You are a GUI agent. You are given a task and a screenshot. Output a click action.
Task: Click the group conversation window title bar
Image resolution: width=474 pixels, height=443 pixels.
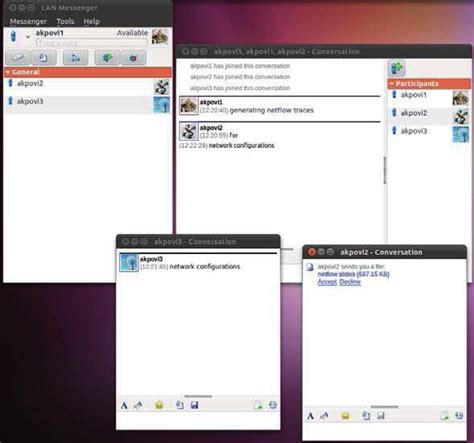[324, 52]
